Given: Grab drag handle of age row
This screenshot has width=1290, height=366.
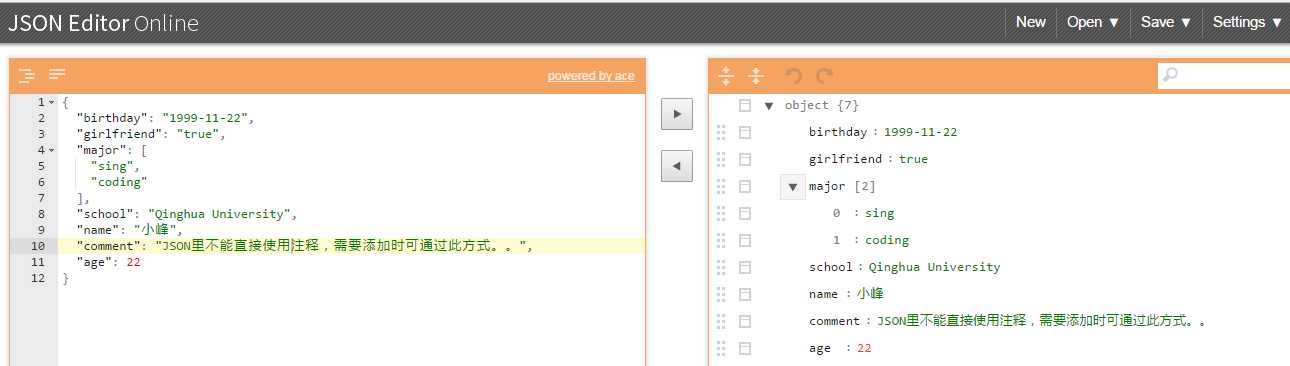Looking at the screenshot, I should click(721, 348).
